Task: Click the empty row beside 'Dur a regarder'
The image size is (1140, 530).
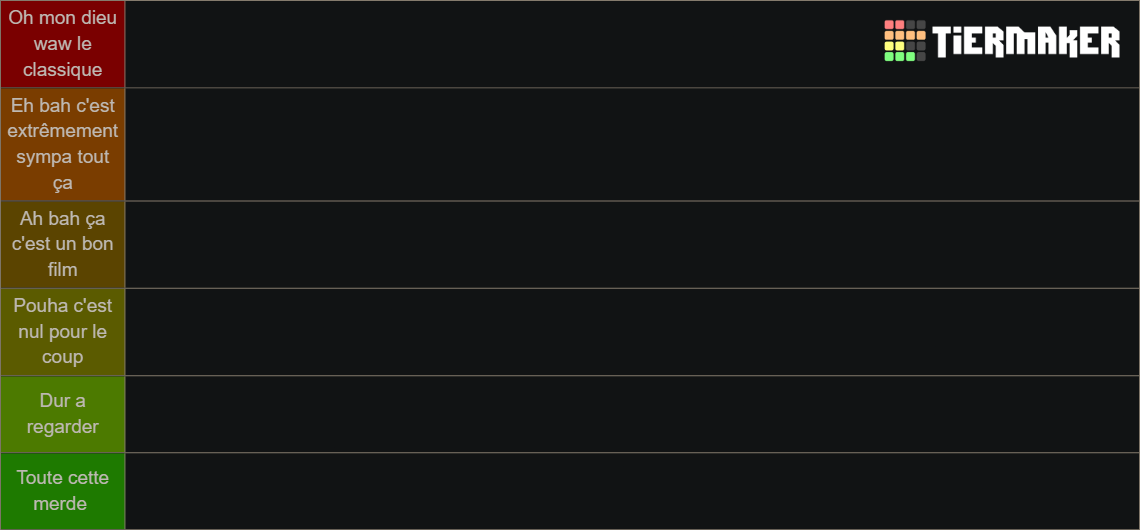Action: click(x=632, y=414)
